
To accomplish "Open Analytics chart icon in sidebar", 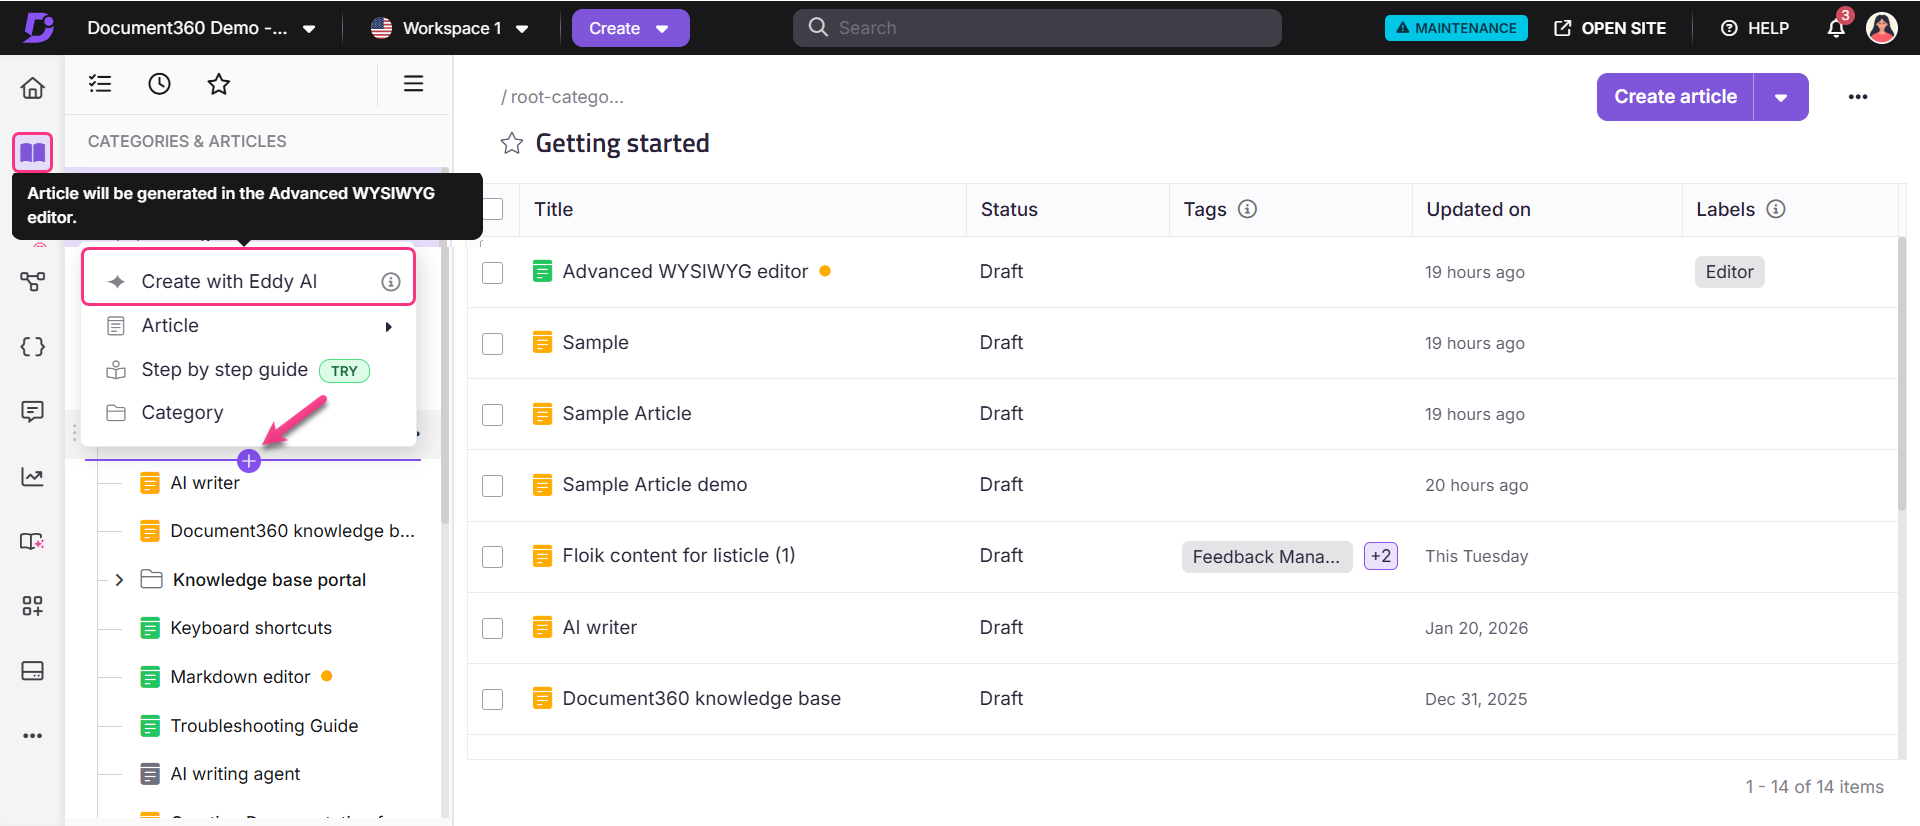I will (33, 477).
